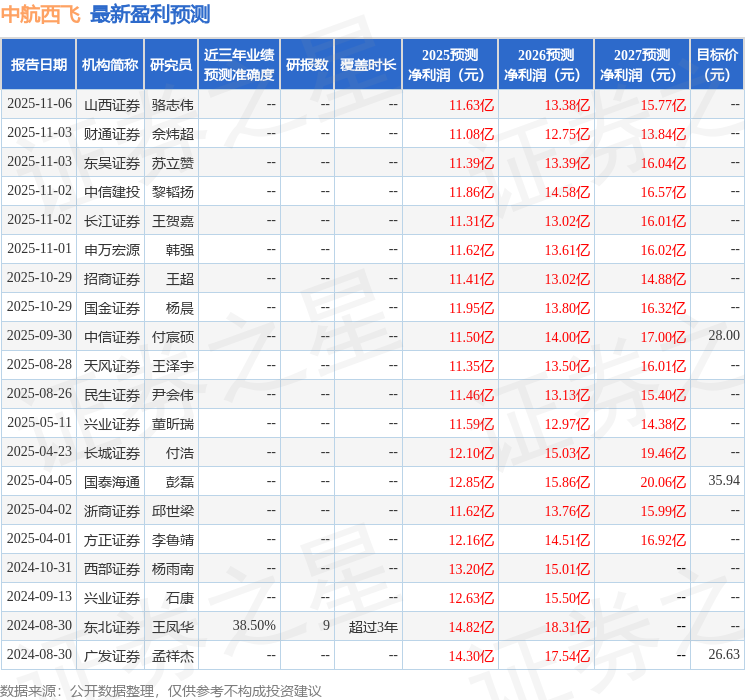Open the 山西证券 institution entry
745x700 pixels.
tap(111, 104)
